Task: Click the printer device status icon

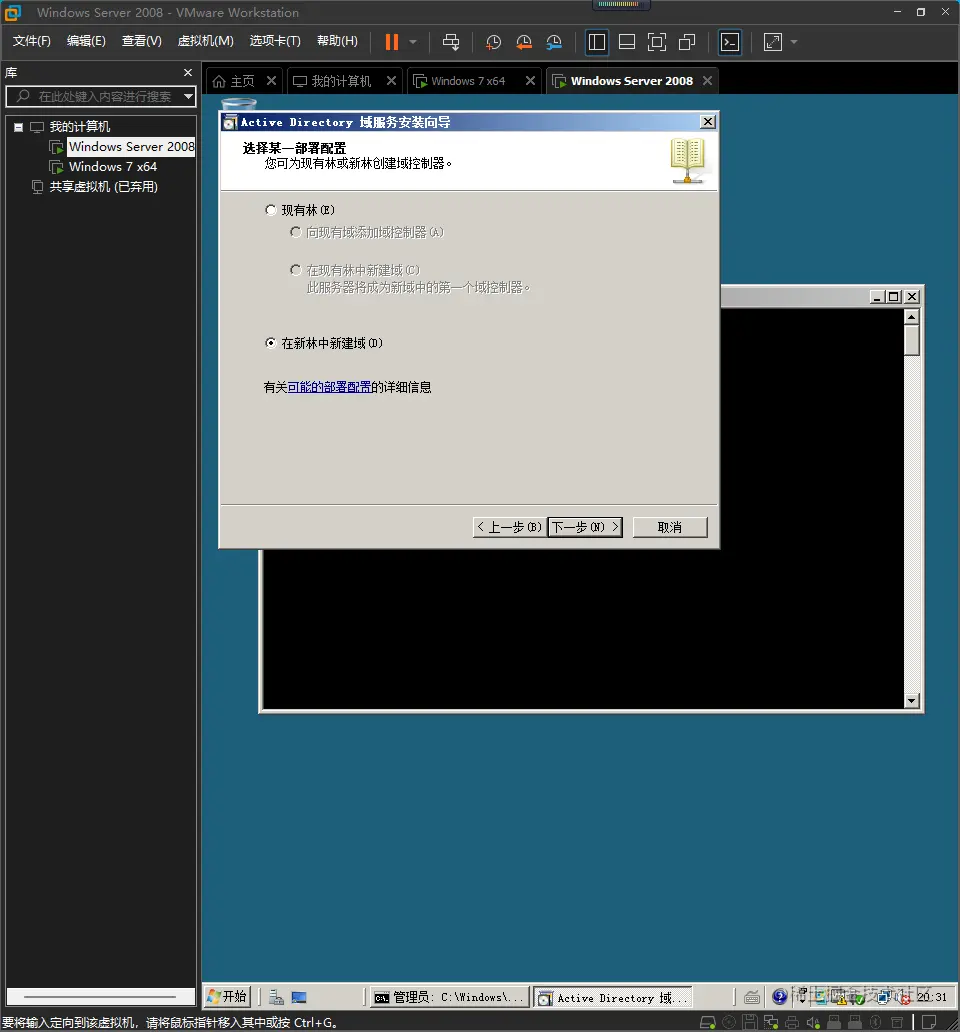Action: click(792, 1023)
